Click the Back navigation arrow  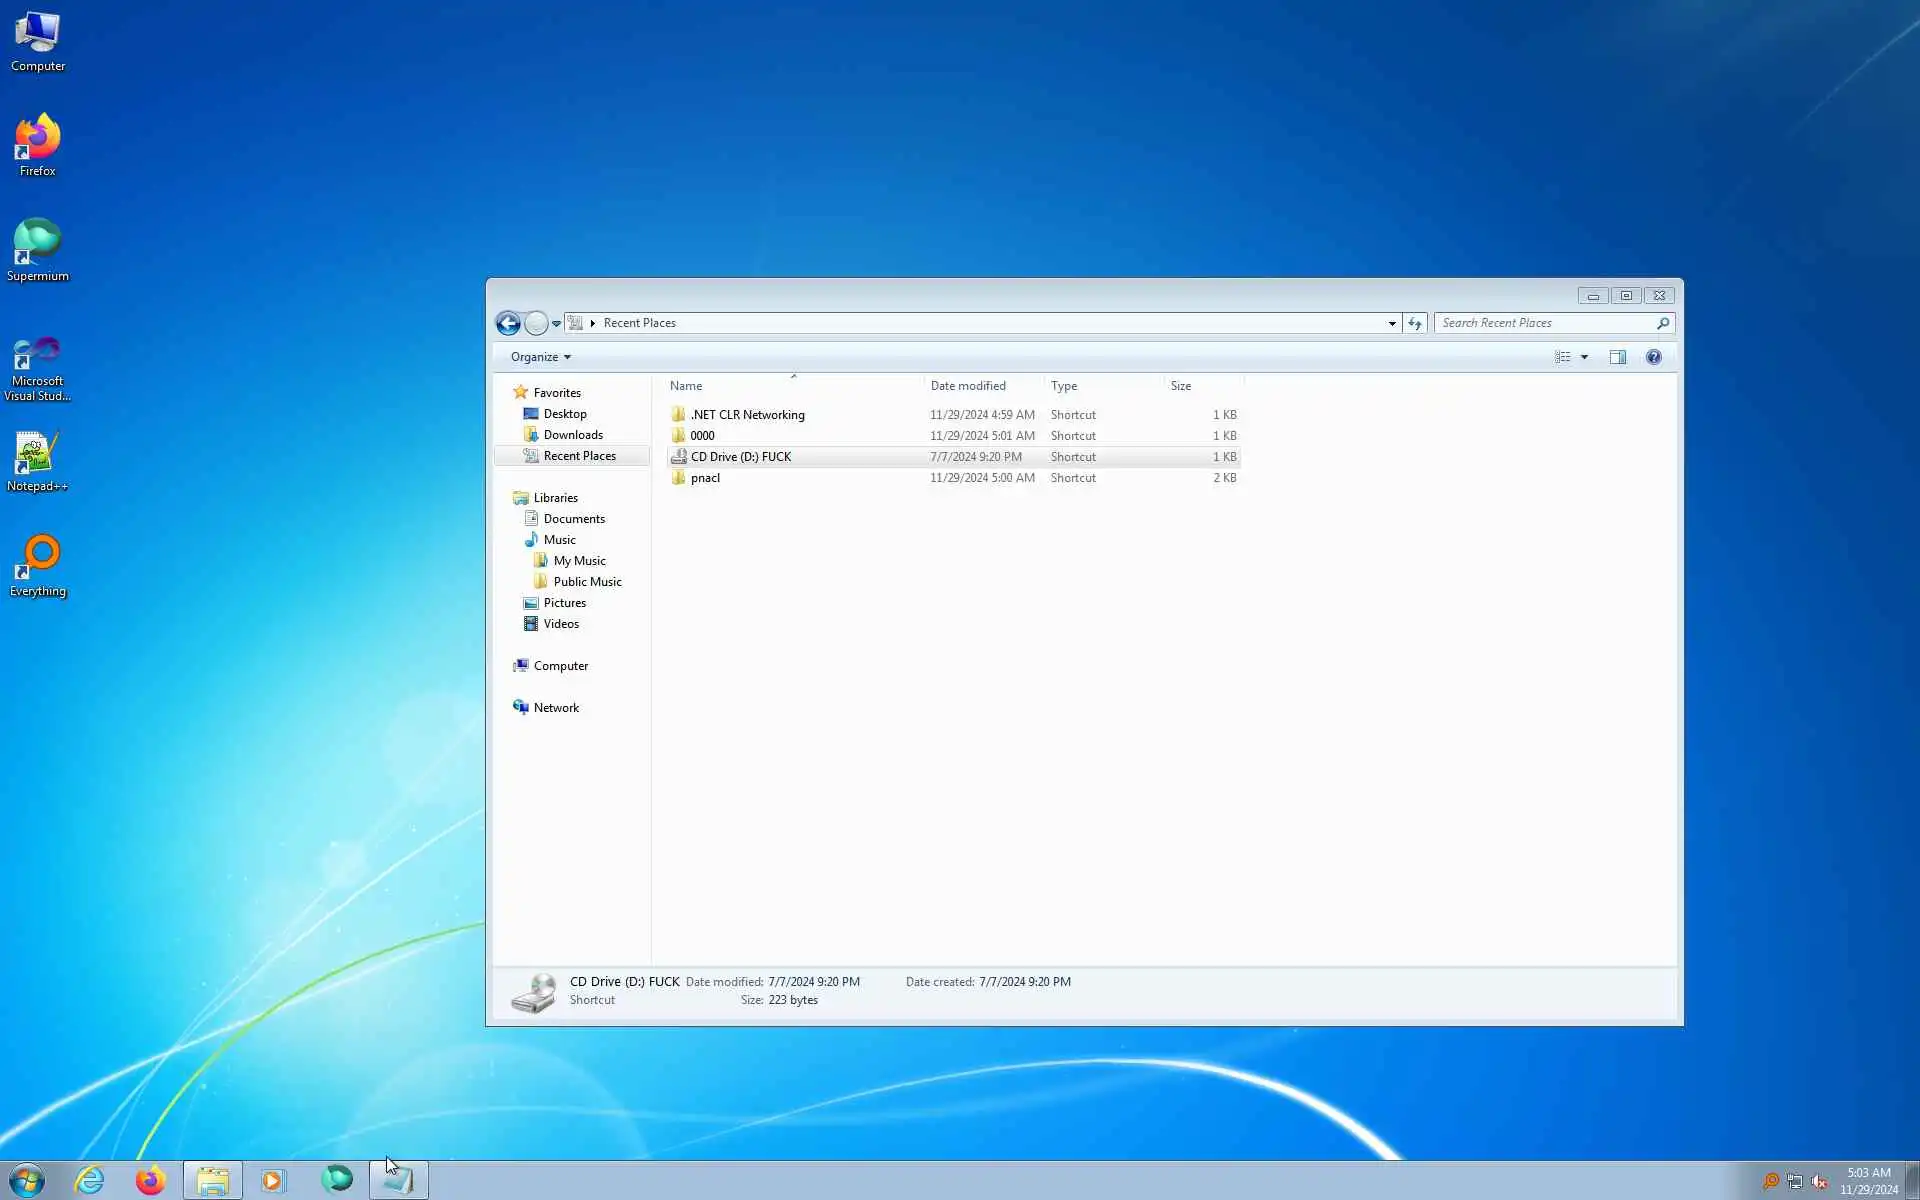click(508, 323)
